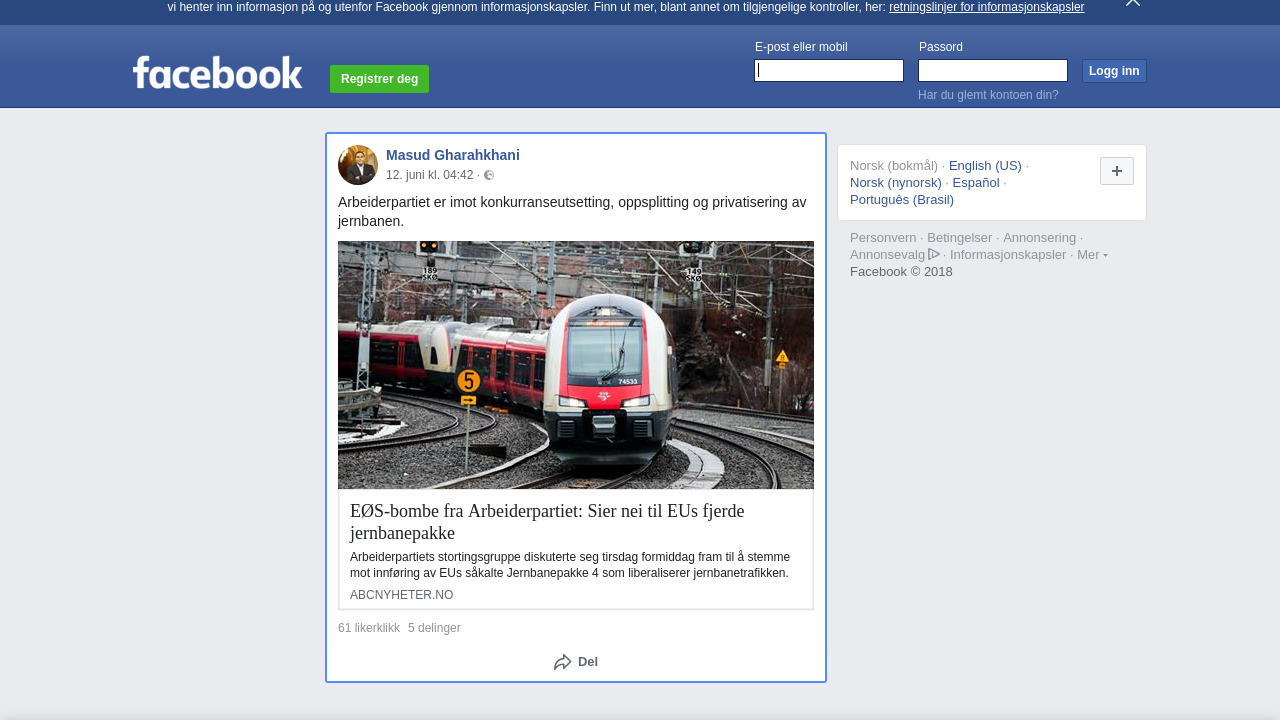Viewport: 1280px width, 720px height.
Task: Click the Registrer deg button
Action: tap(379, 79)
